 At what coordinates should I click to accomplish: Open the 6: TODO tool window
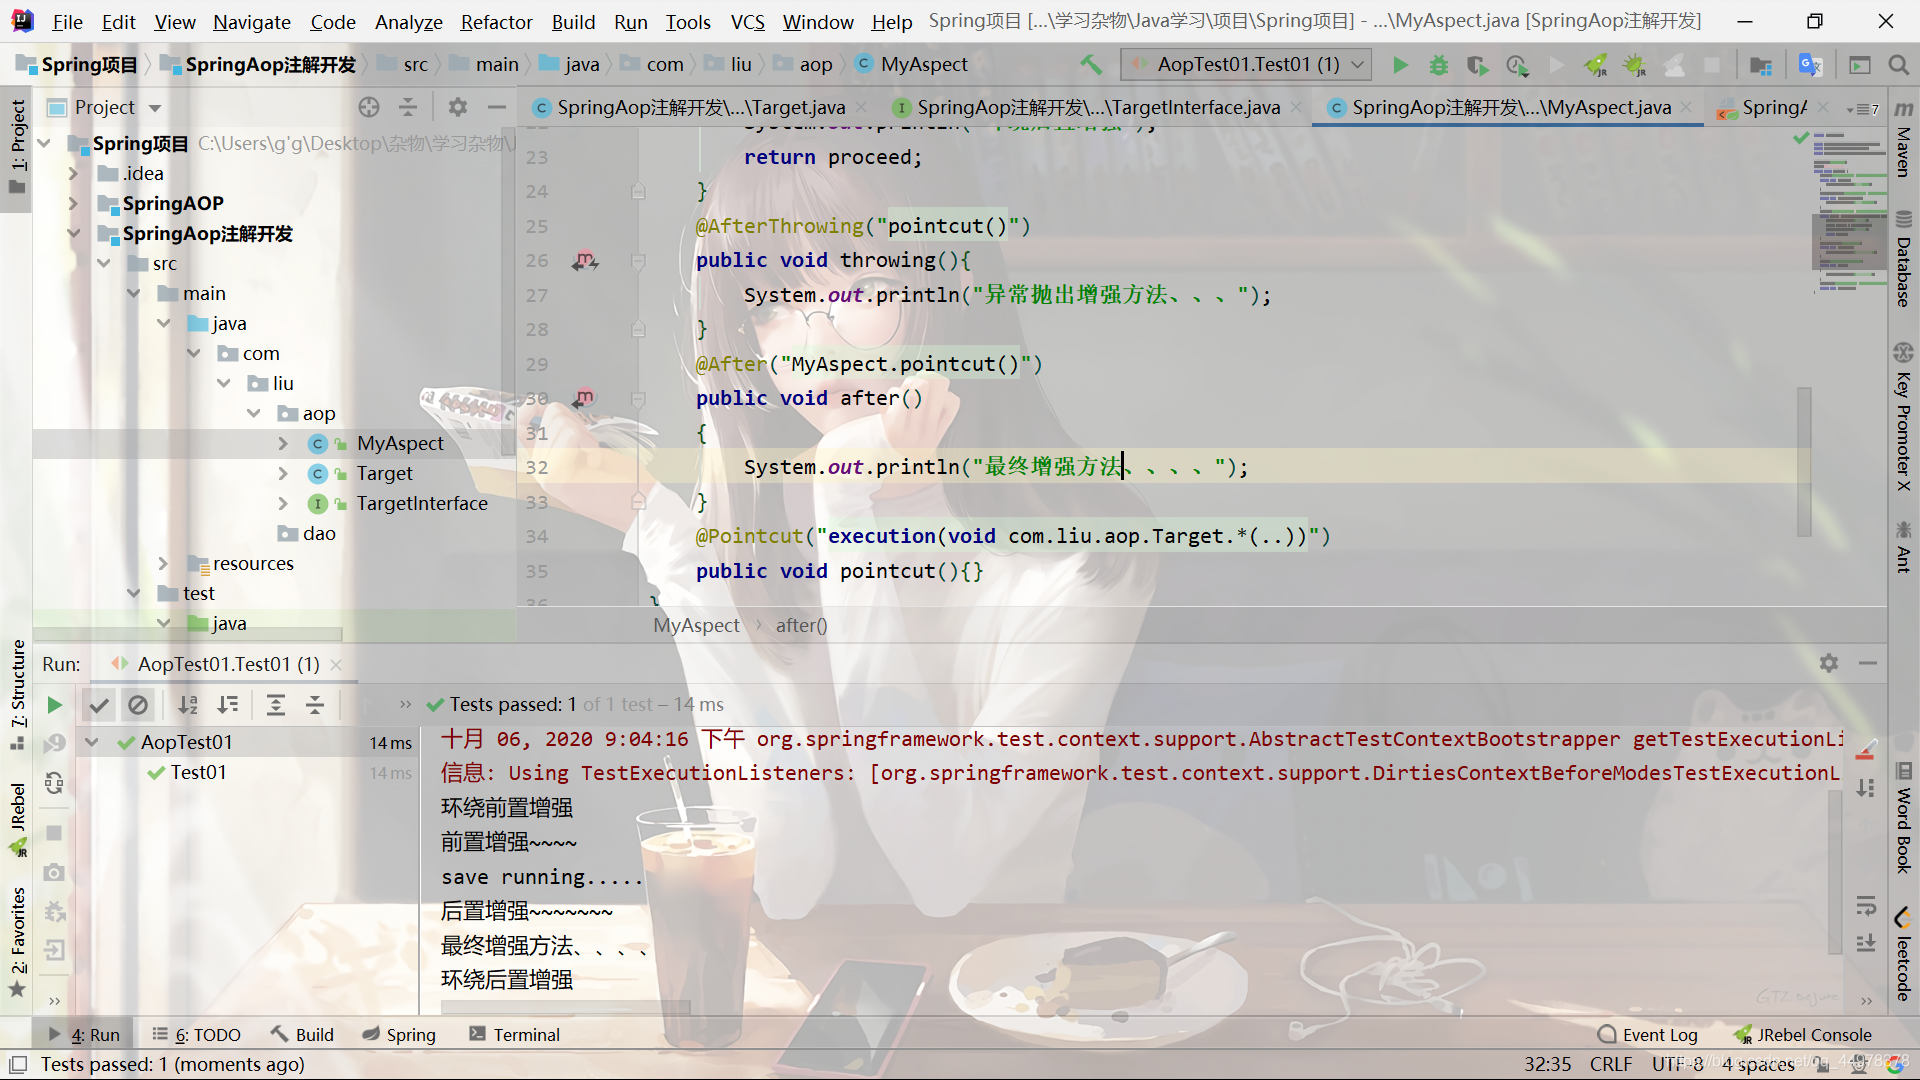(x=197, y=1035)
